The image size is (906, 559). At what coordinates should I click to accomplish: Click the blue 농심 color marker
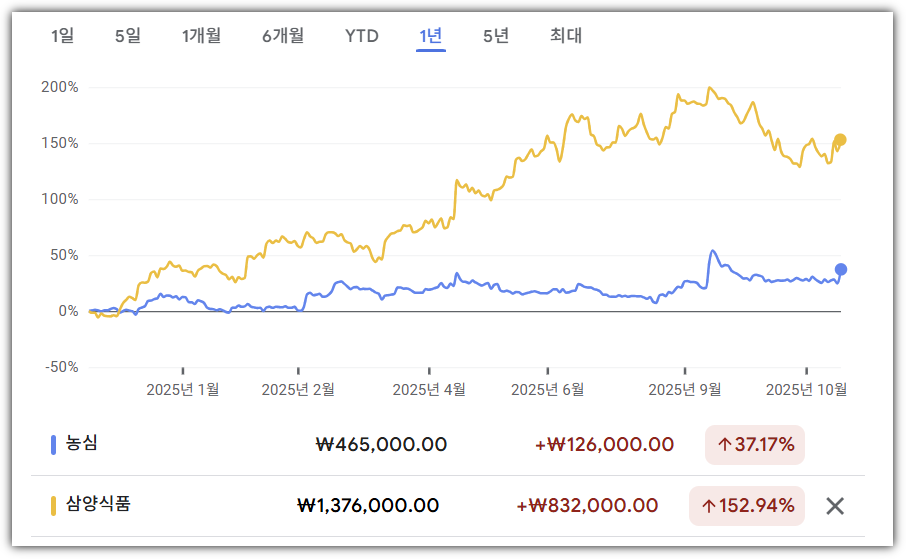pos(53,445)
